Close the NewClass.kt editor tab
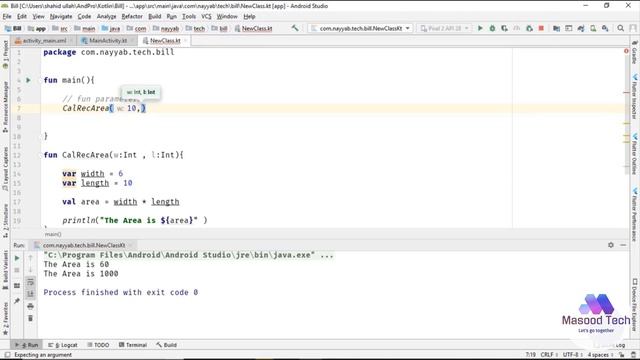Image resolution: width=640 pixels, height=360 pixels. pos(185,40)
